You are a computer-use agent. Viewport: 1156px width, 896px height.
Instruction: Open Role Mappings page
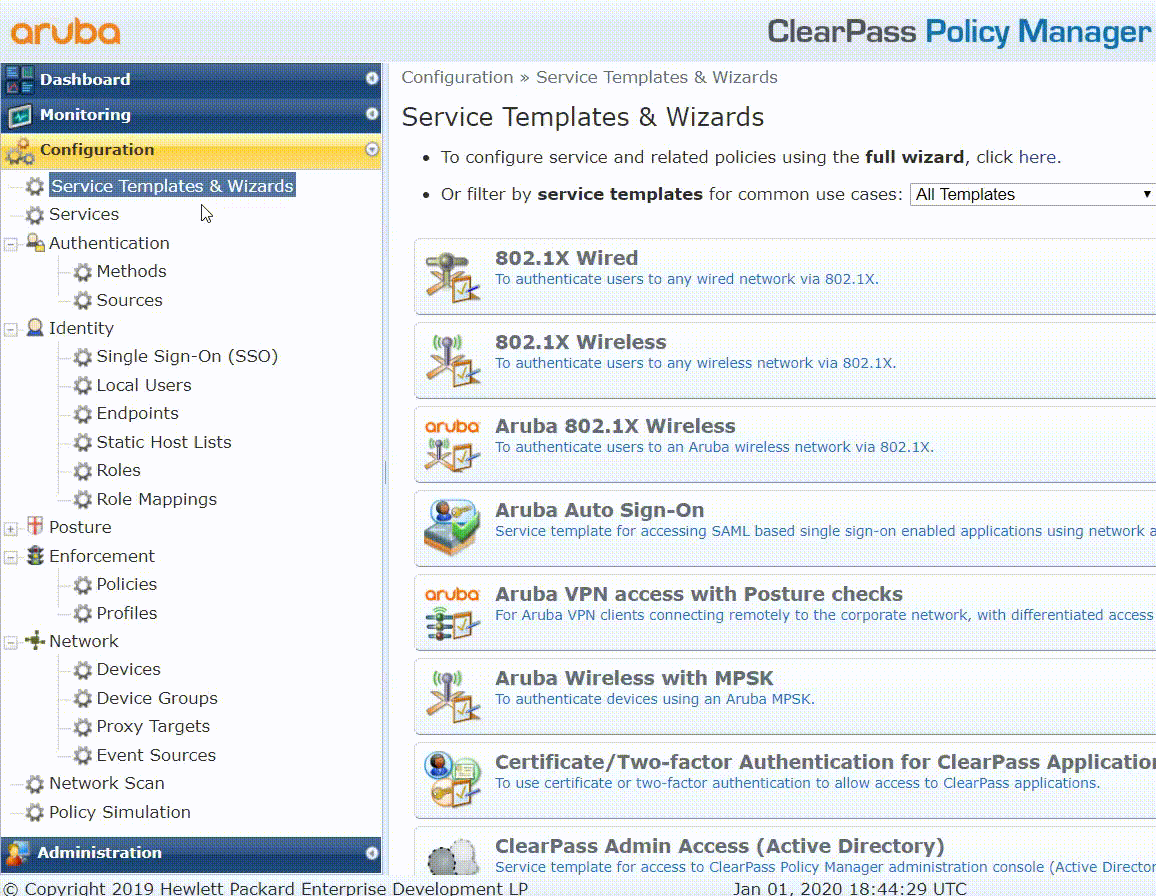tap(156, 499)
